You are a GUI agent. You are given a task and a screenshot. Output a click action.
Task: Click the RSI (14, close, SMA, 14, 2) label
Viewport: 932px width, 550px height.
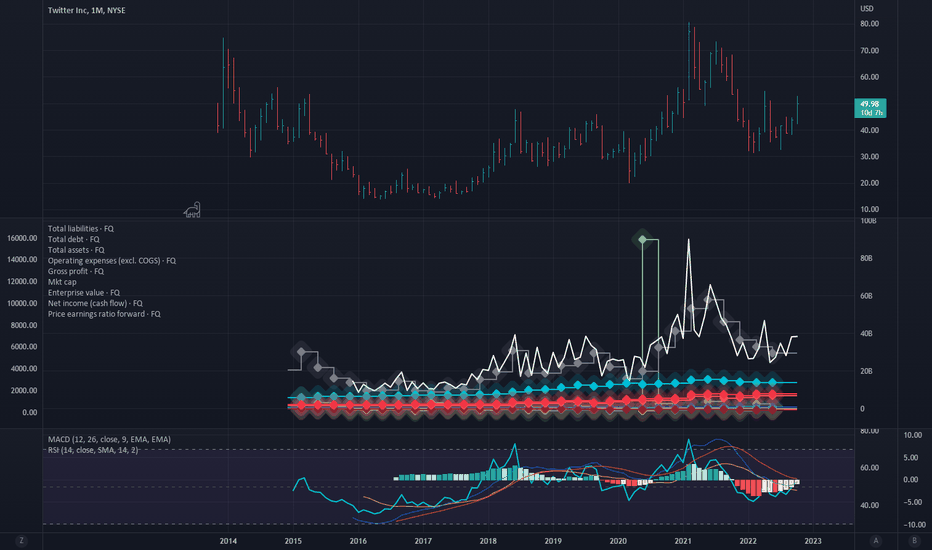(93, 450)
